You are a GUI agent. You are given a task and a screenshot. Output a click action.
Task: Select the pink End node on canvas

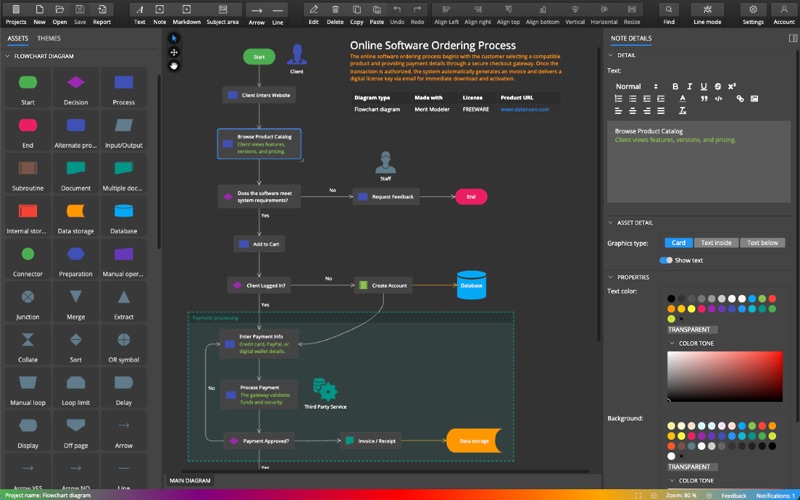(x=471, y=196)
